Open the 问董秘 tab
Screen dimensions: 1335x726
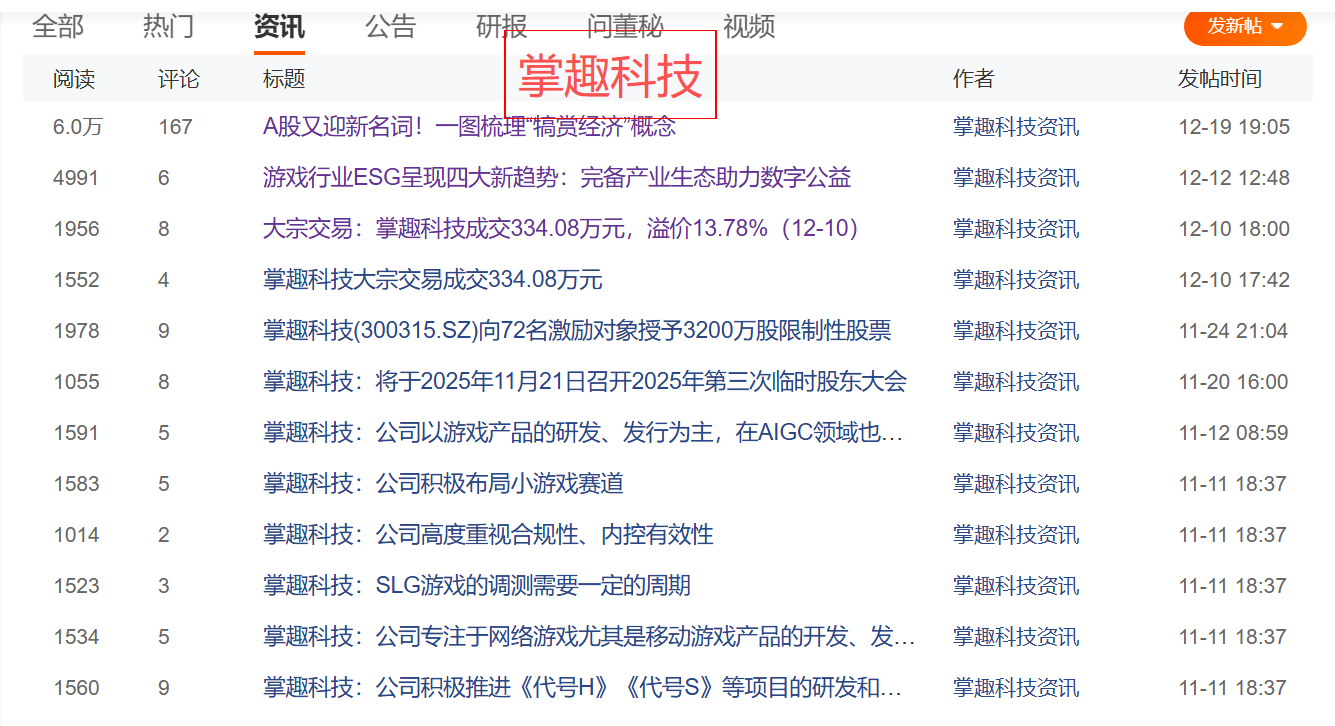[x=625, y=27]
